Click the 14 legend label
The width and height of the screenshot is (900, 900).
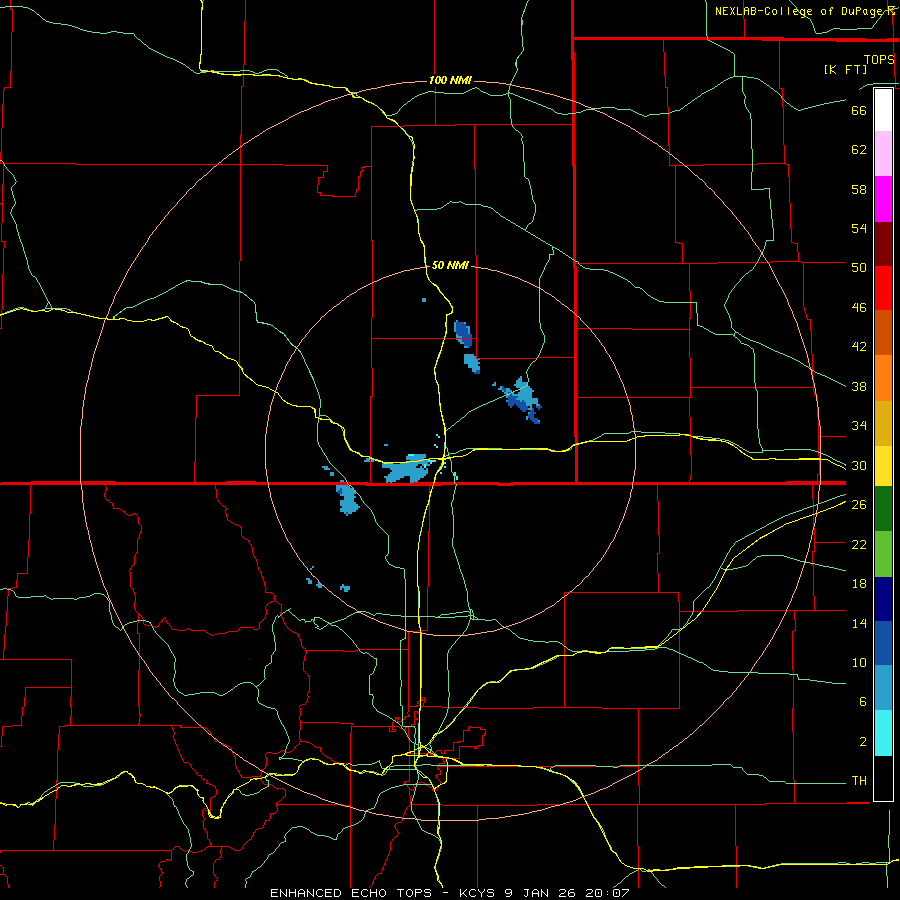(x=859, y=623)
